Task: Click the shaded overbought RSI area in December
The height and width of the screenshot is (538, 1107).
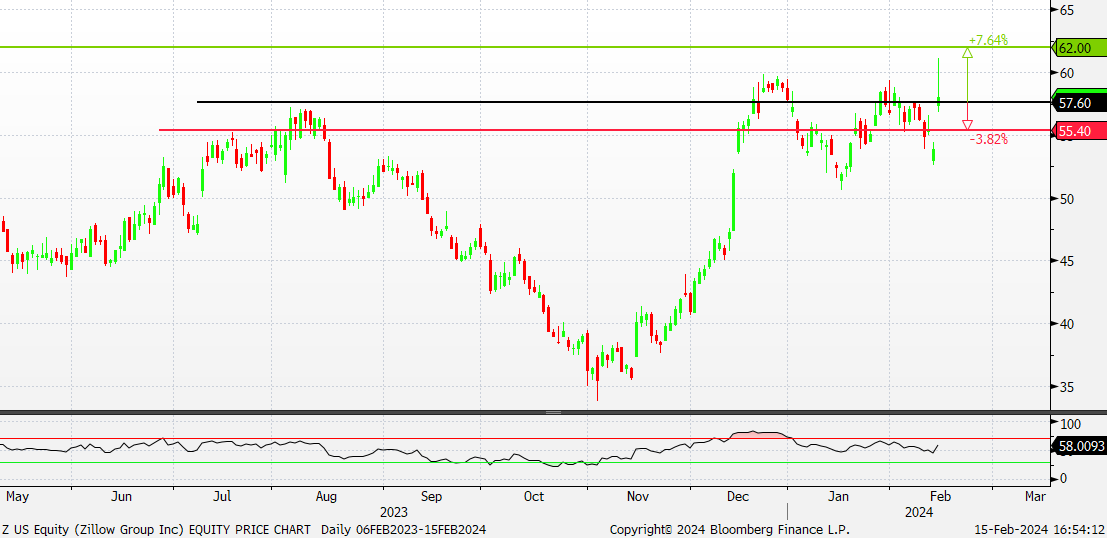Action: point(759,435)
